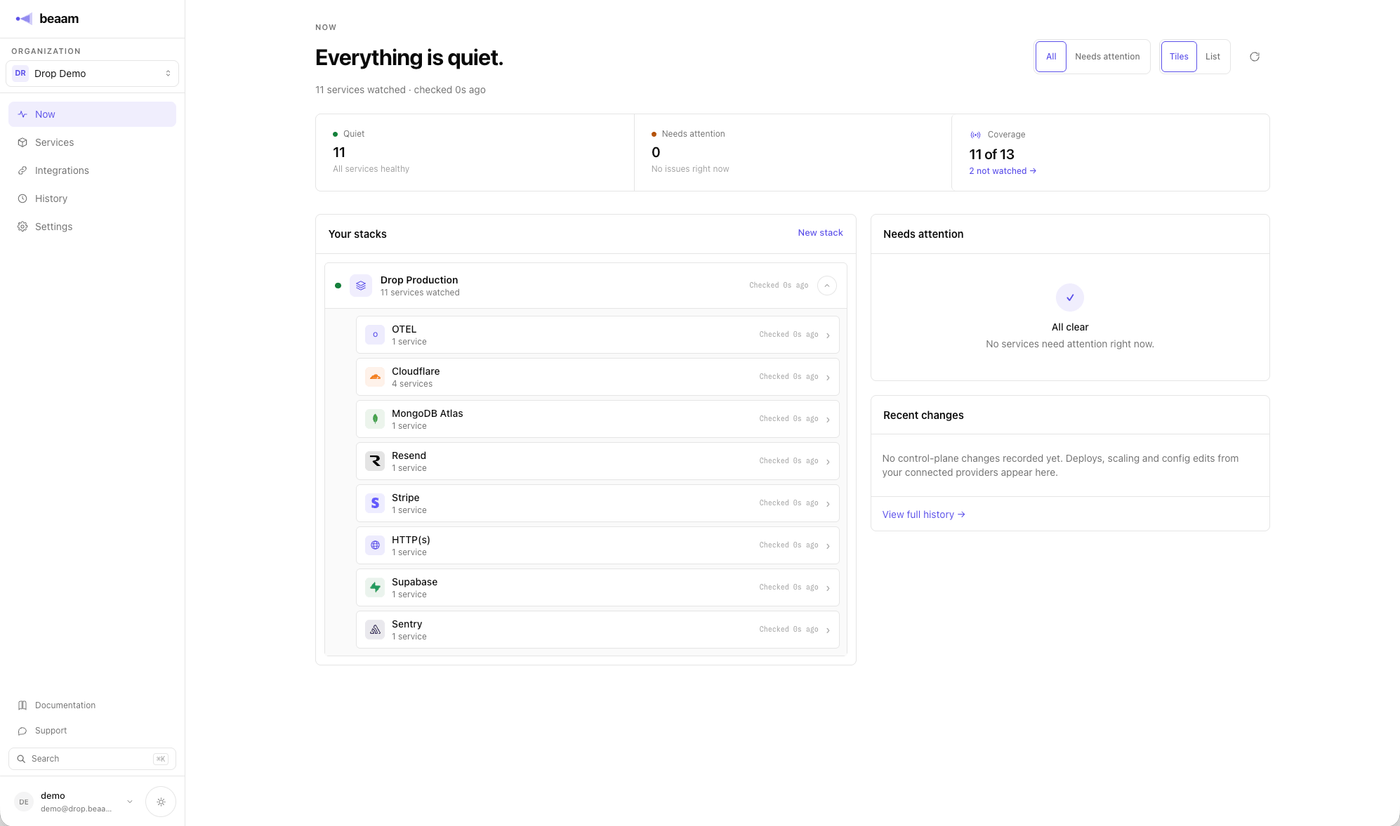Open the Sentry row chevron
This screenshot has width=1400, height=826.
[x=828, y=630]
